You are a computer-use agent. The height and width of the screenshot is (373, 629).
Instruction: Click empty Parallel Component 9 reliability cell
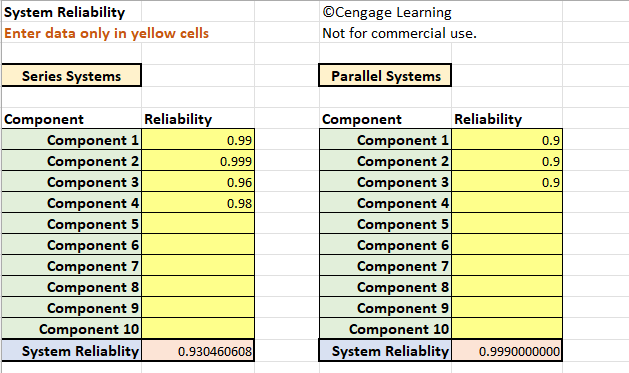[507, 308]
